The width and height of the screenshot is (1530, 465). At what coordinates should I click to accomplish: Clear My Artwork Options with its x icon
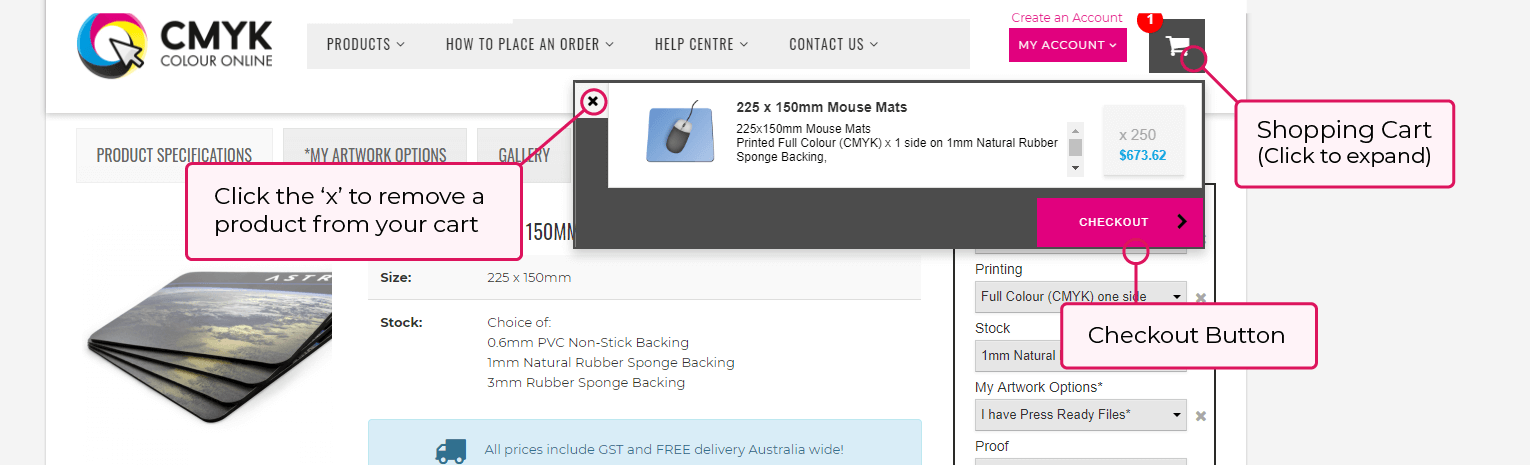(1201, 415)
